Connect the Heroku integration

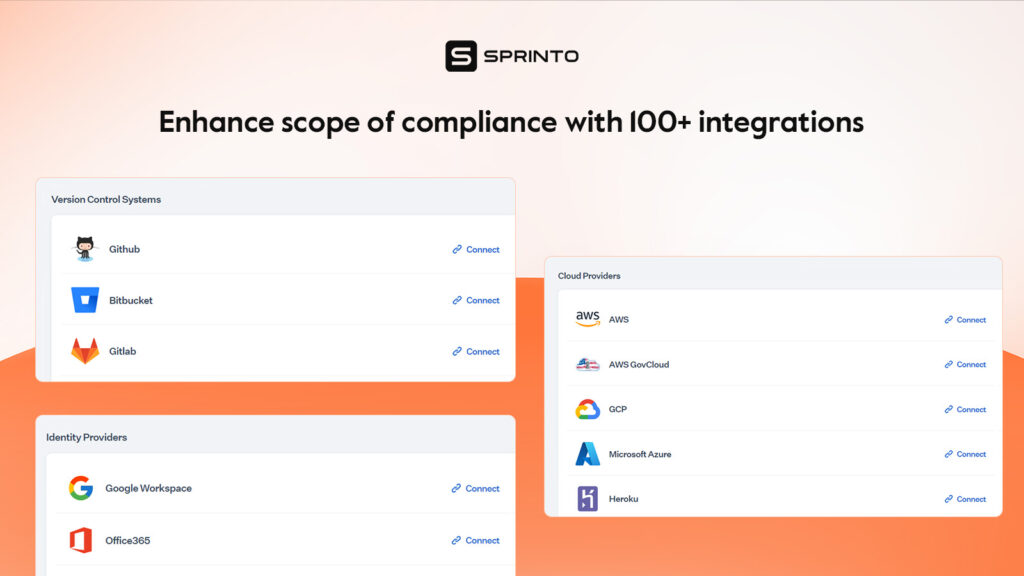(x=965, y=499)
